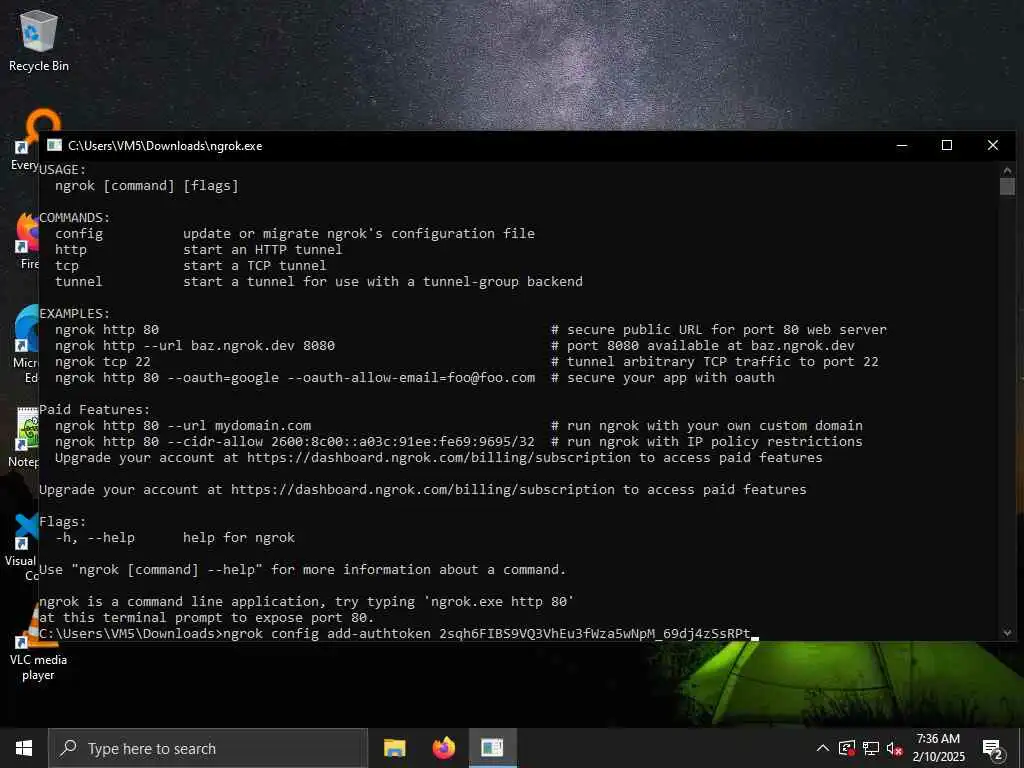
Task: Open the Recycle Bin desktop icon
Action: point(39,40)
